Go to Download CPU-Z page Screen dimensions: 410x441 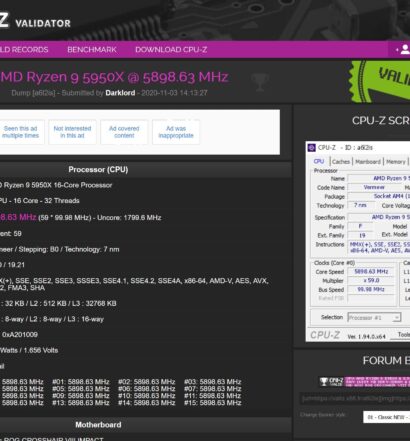171,50
